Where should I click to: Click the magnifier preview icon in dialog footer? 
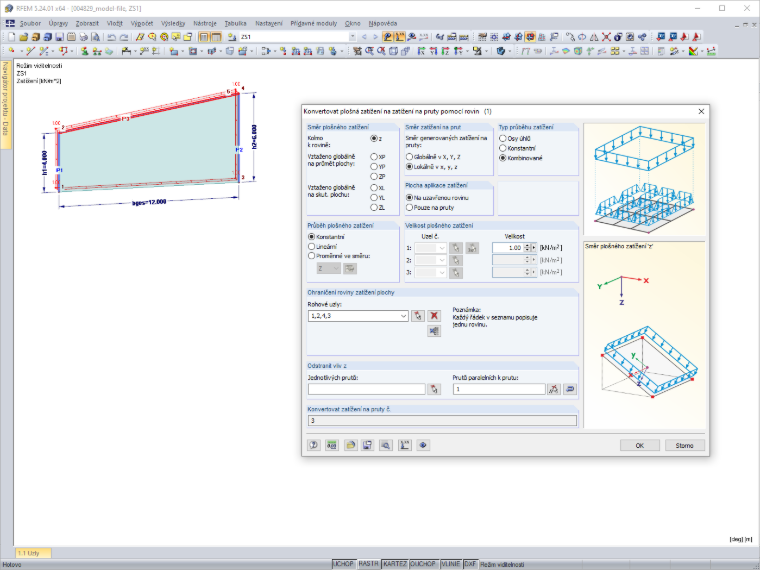coord(386,445)
